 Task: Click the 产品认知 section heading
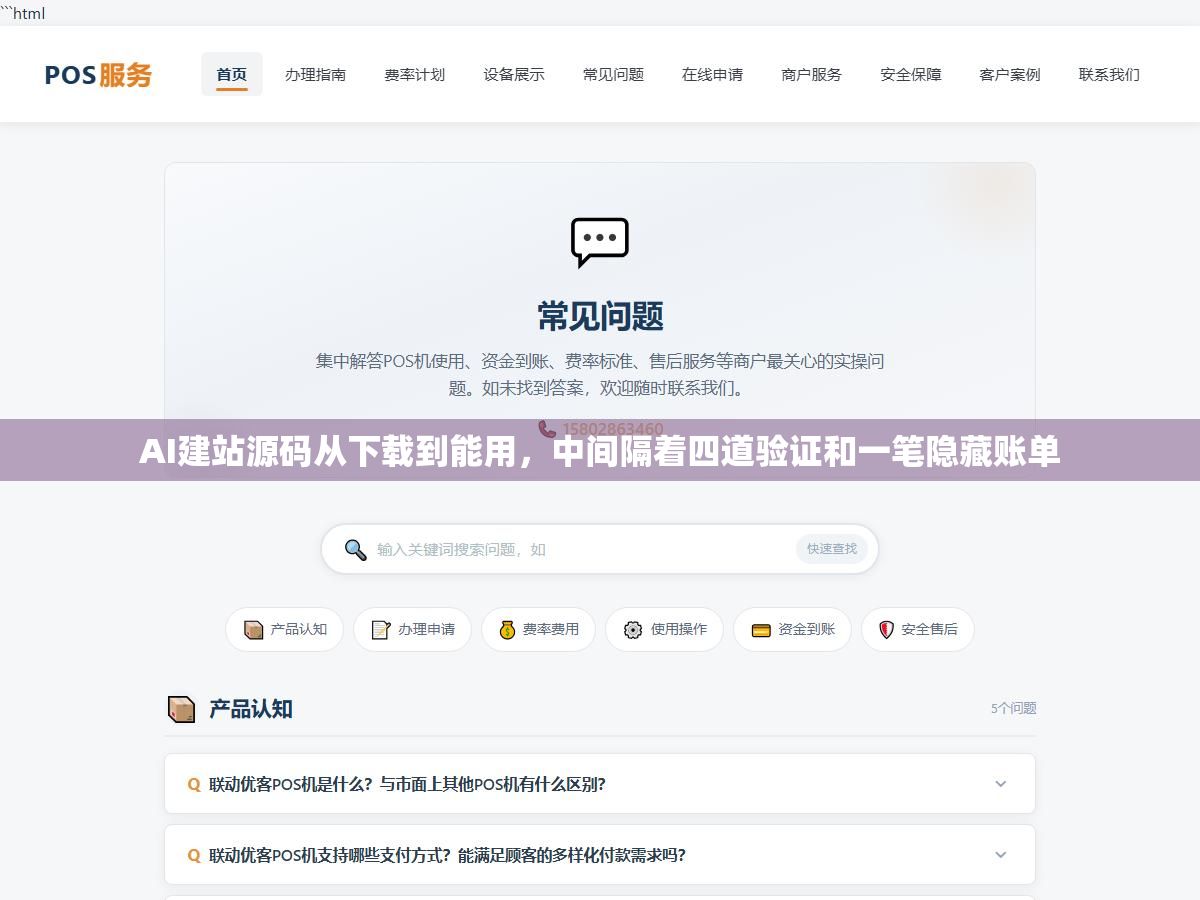(x=251, y=709)
